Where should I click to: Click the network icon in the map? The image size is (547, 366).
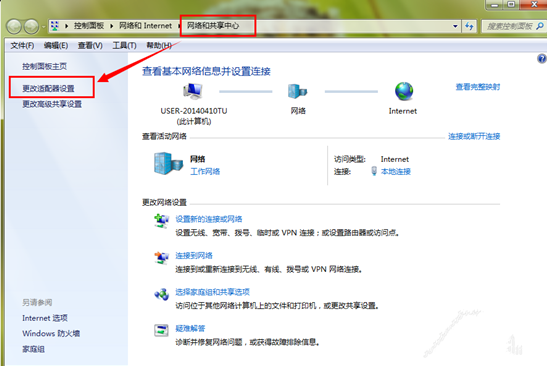298,91
